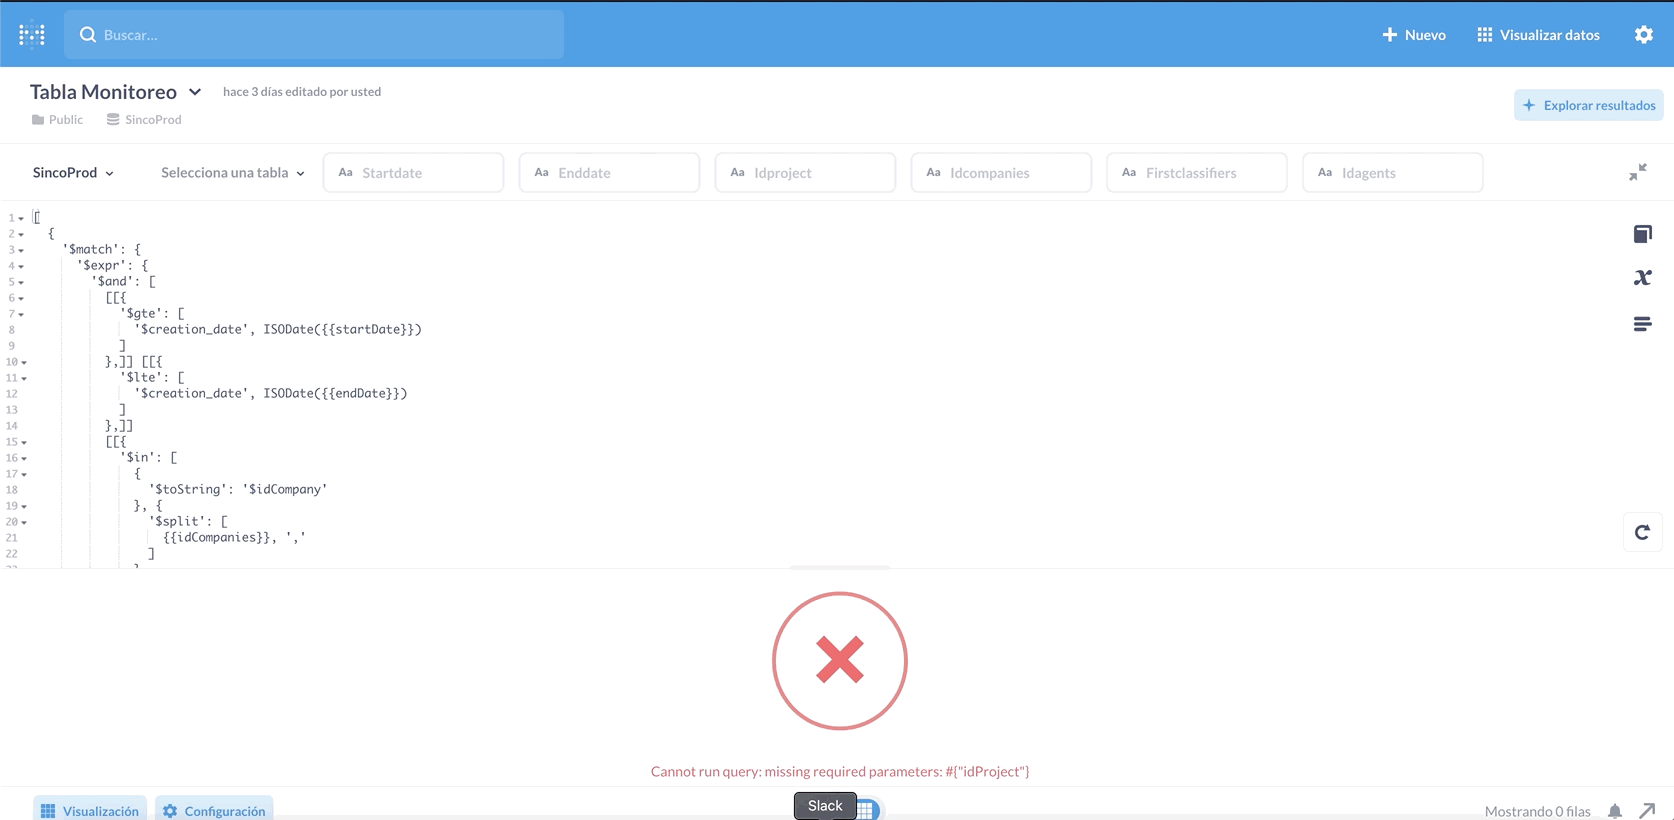Click the Buscar search field
Image resolution: width=1674 pixels, height=820 pixels.
[x=314, y=35]
